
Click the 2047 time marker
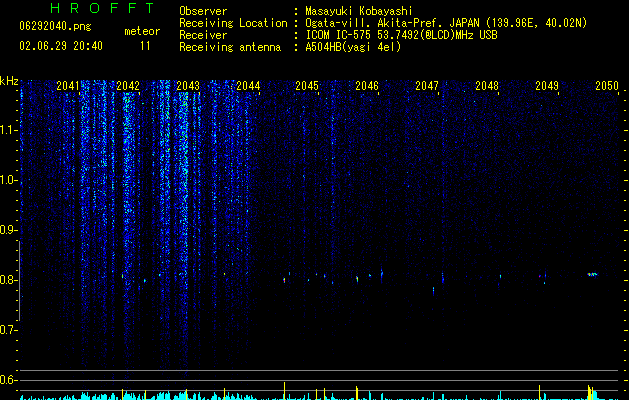427,86
